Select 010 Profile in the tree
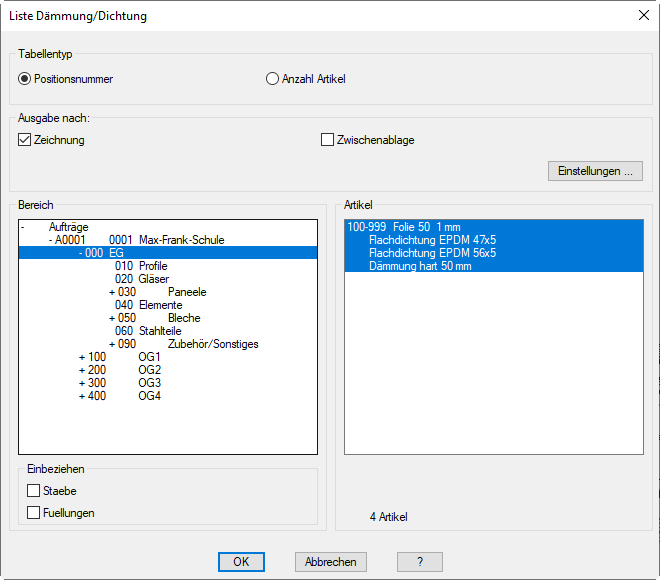The height and width of the screenshot is (580, 660). 140,266
